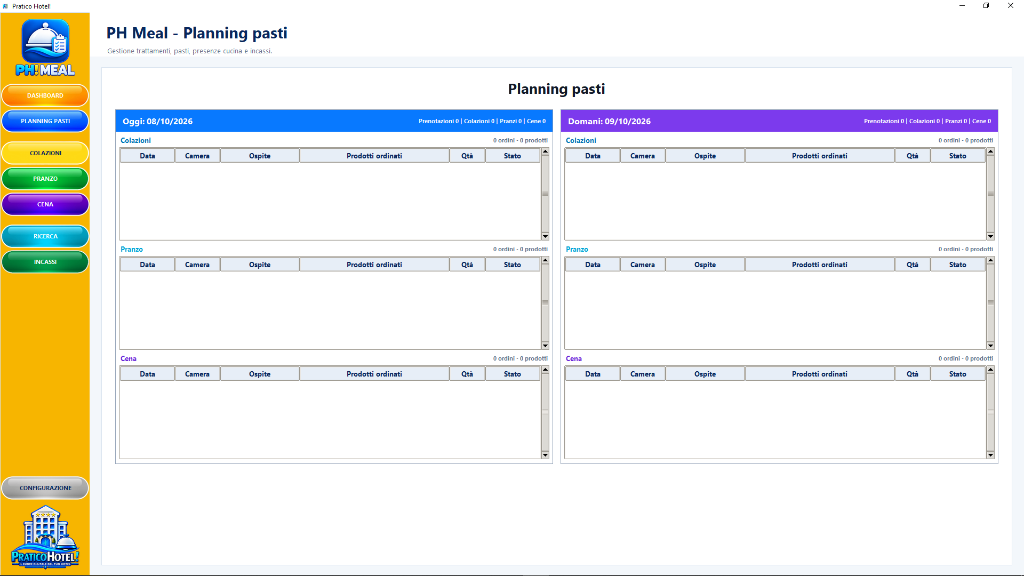1024x576 pixels.
Task: Click Ospite header in today's Colazioni table
Action: [260, 155]
